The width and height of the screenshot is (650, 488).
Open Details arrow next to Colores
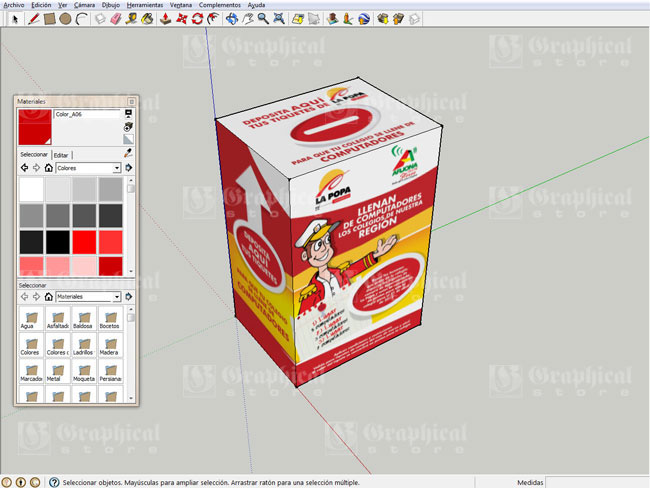[x=129, y=168]
